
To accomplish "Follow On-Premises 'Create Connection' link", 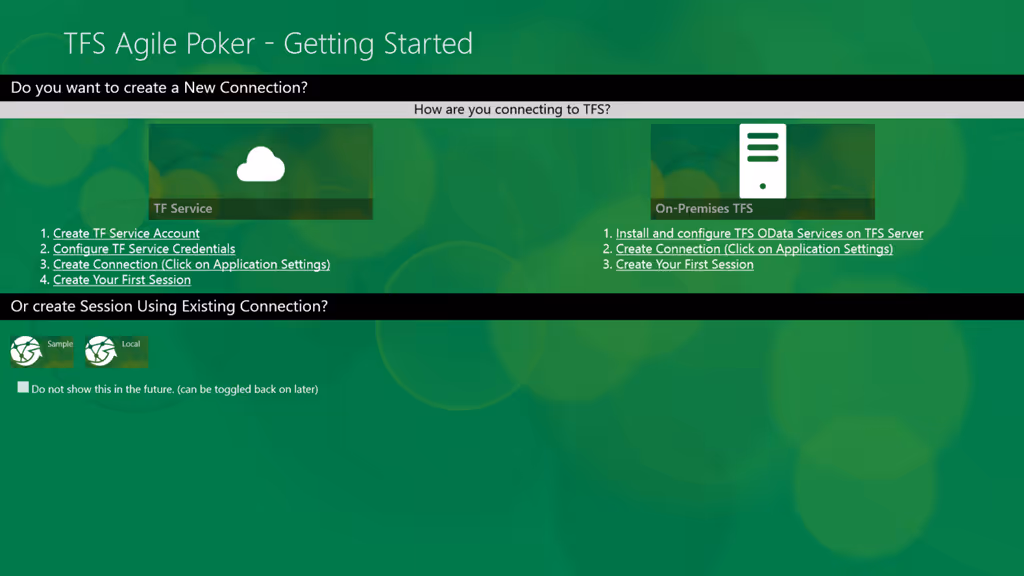I will pyautogui.click(x=754, y=249).
